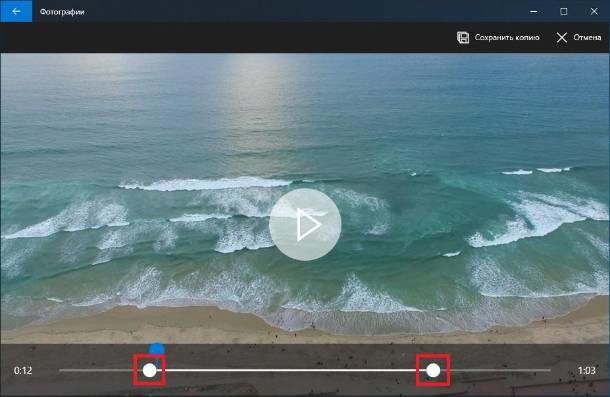This screenshot has width=610, height=397.
Task: Click the timeline track between the trim handles
Action: coord(291,370)
